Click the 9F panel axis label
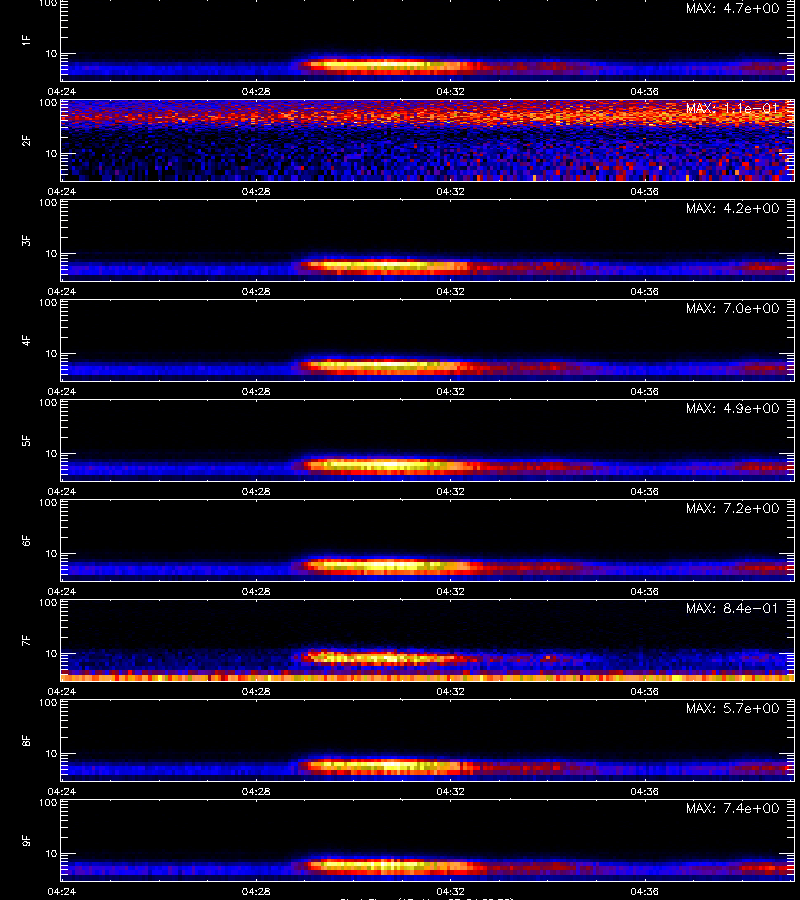The width and height of the screenshot is (800, 900). tap(26, 841)
